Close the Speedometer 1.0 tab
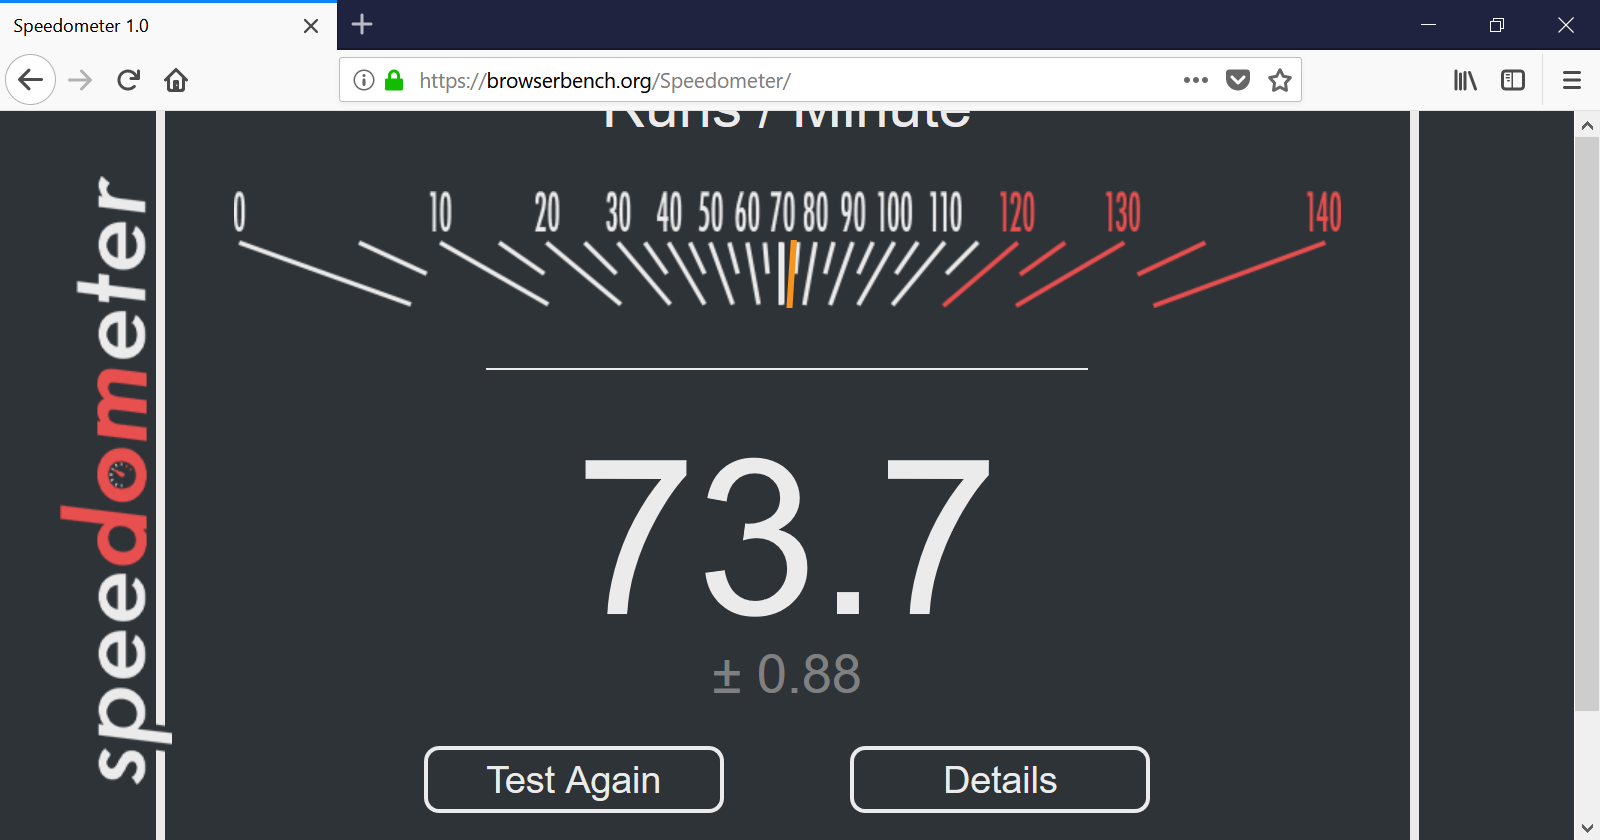 (x=311, y=26)
